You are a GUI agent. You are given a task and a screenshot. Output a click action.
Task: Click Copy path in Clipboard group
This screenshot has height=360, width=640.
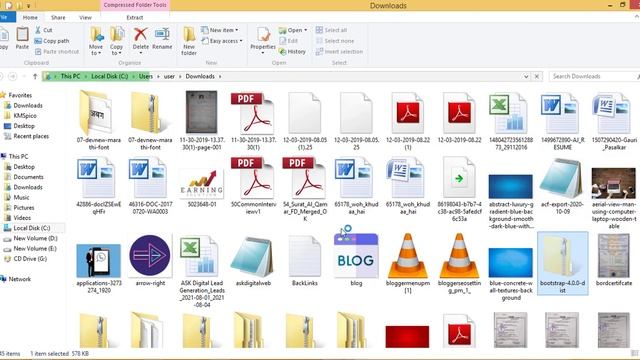pos(52,41)
